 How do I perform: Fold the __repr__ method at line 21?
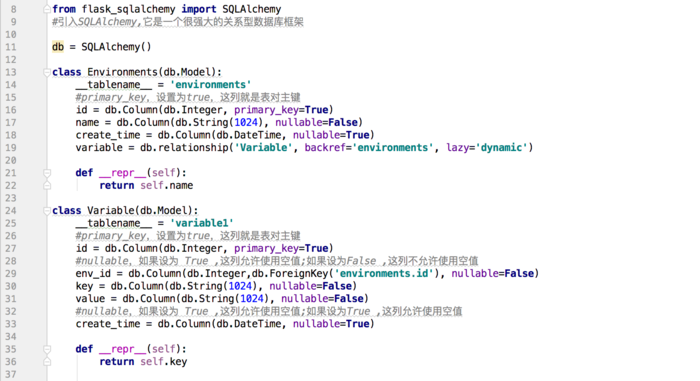[47, 173]
